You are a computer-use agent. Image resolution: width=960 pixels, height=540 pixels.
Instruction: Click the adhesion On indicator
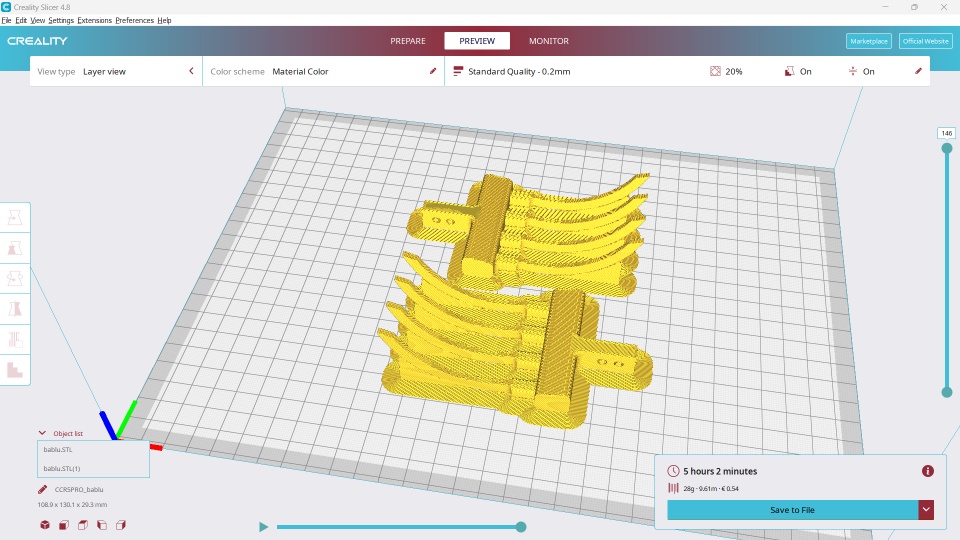861,71
